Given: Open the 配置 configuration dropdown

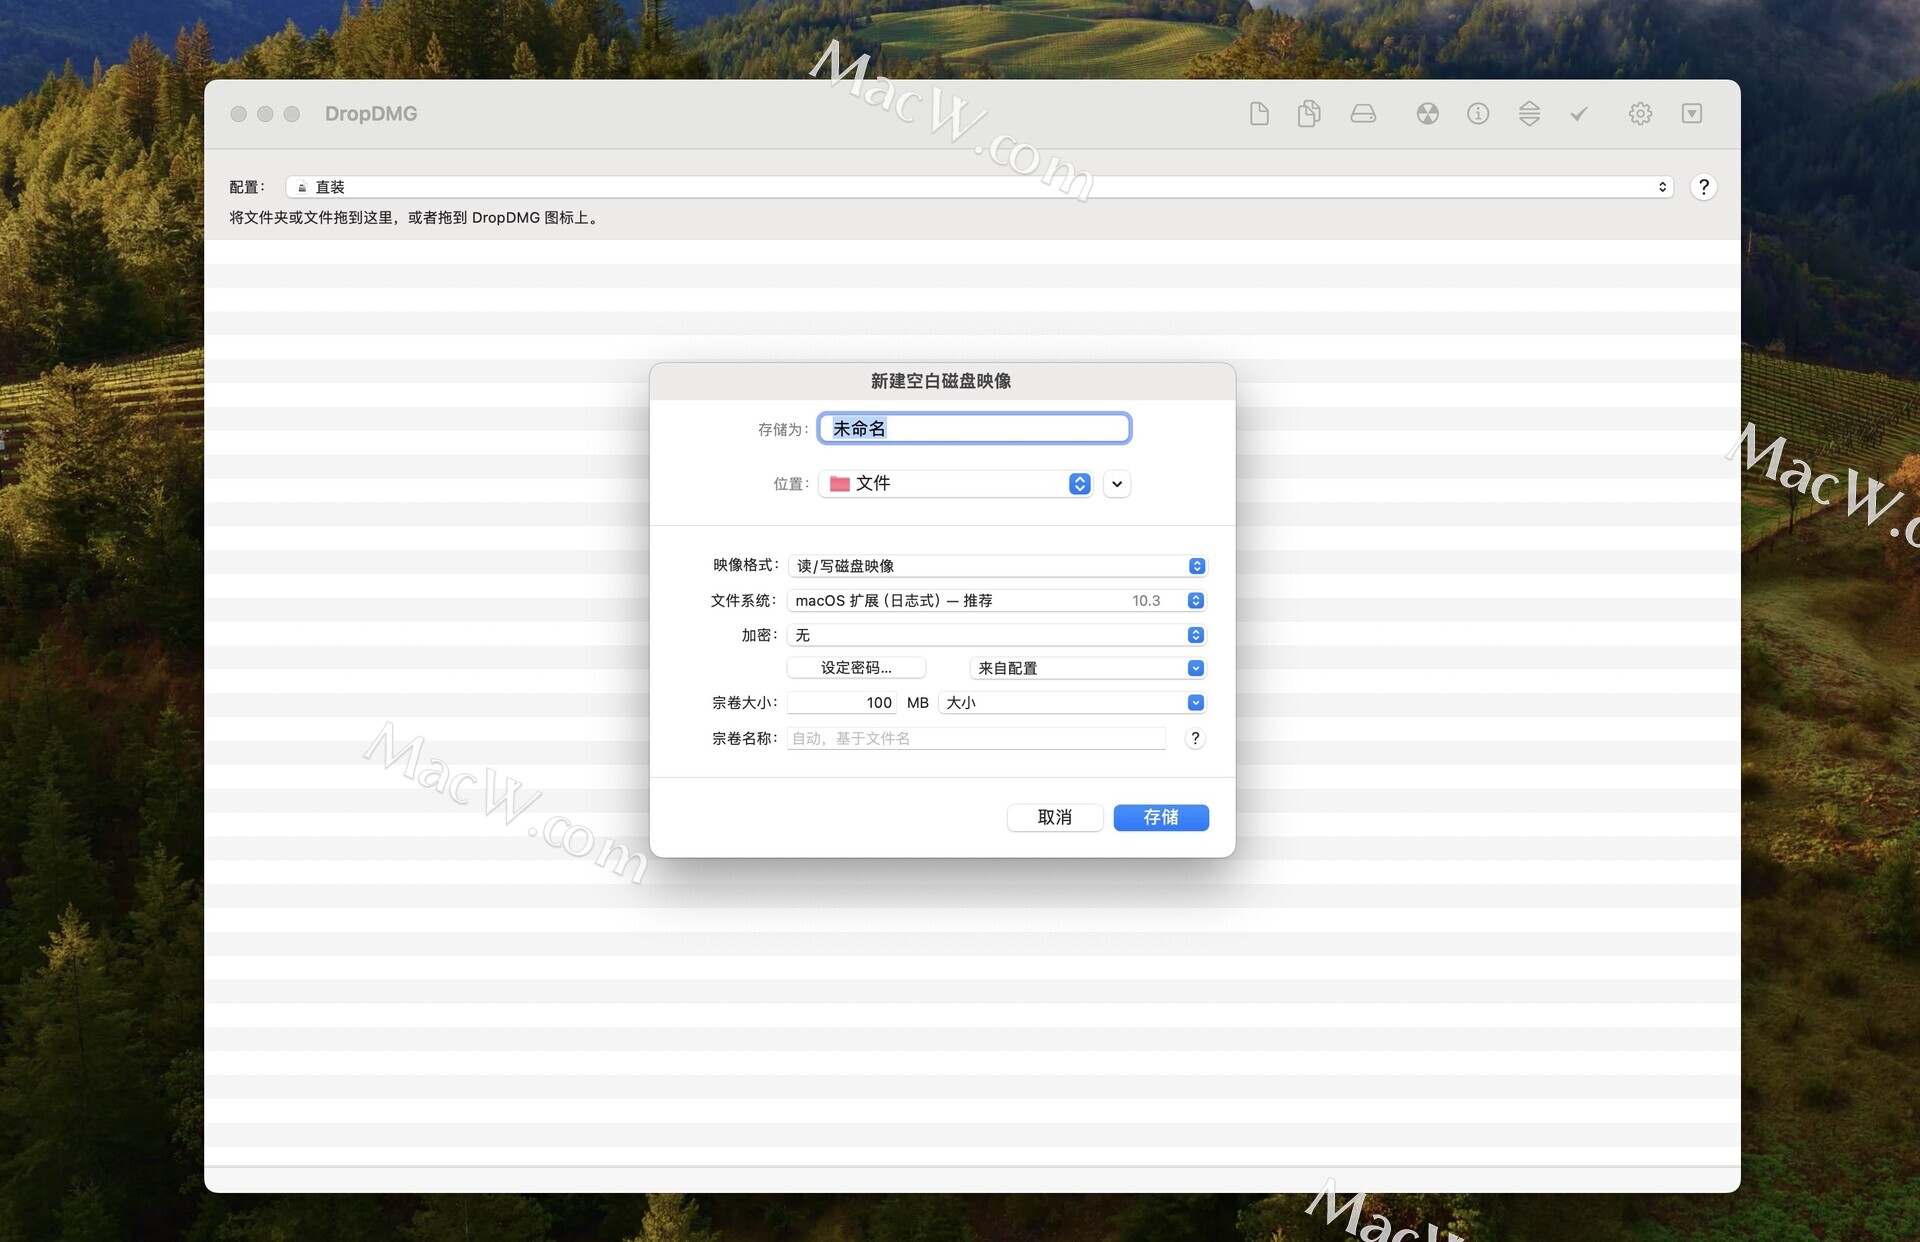Looking at the screenshot, I should pyautogui.click(x=980, y=187).
